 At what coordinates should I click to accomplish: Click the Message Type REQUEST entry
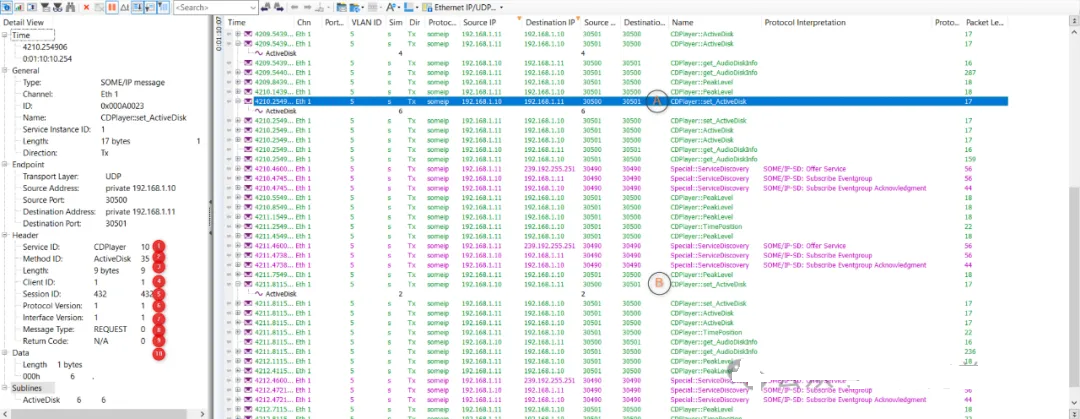point(84,329)
